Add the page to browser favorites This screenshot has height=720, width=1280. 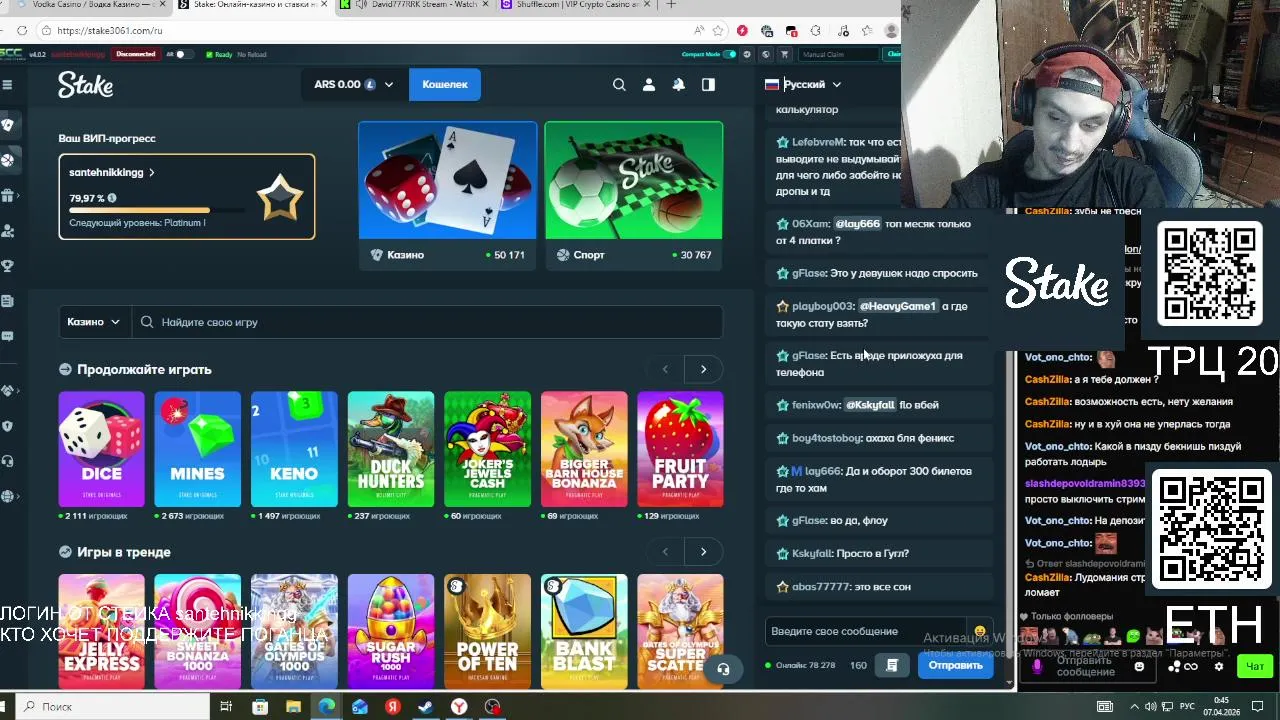point(718,31)
